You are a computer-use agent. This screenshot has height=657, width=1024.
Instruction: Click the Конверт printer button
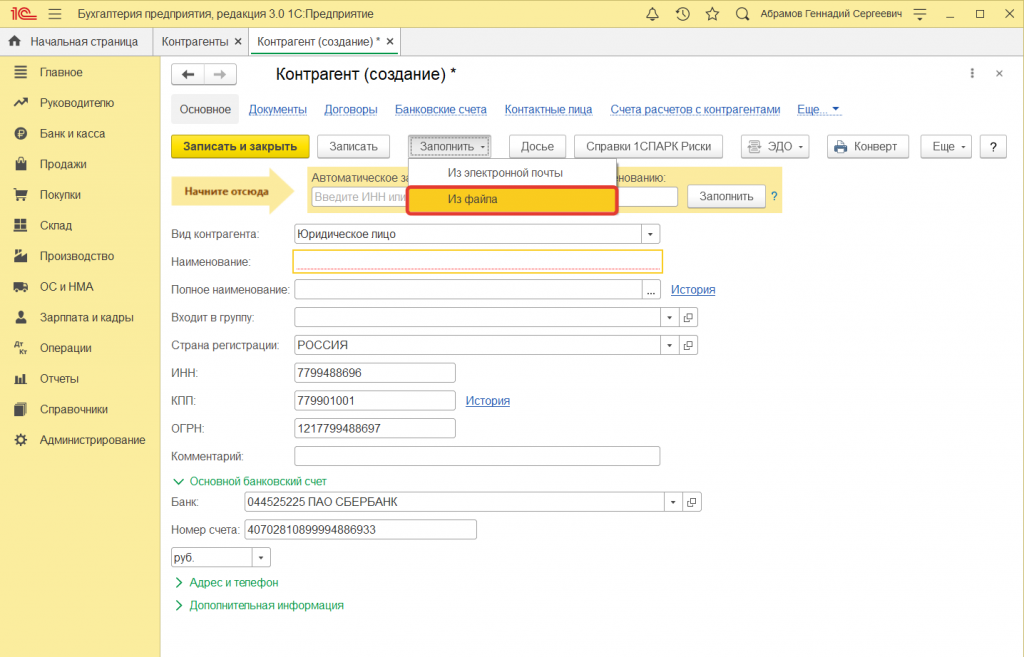[867, 146]
